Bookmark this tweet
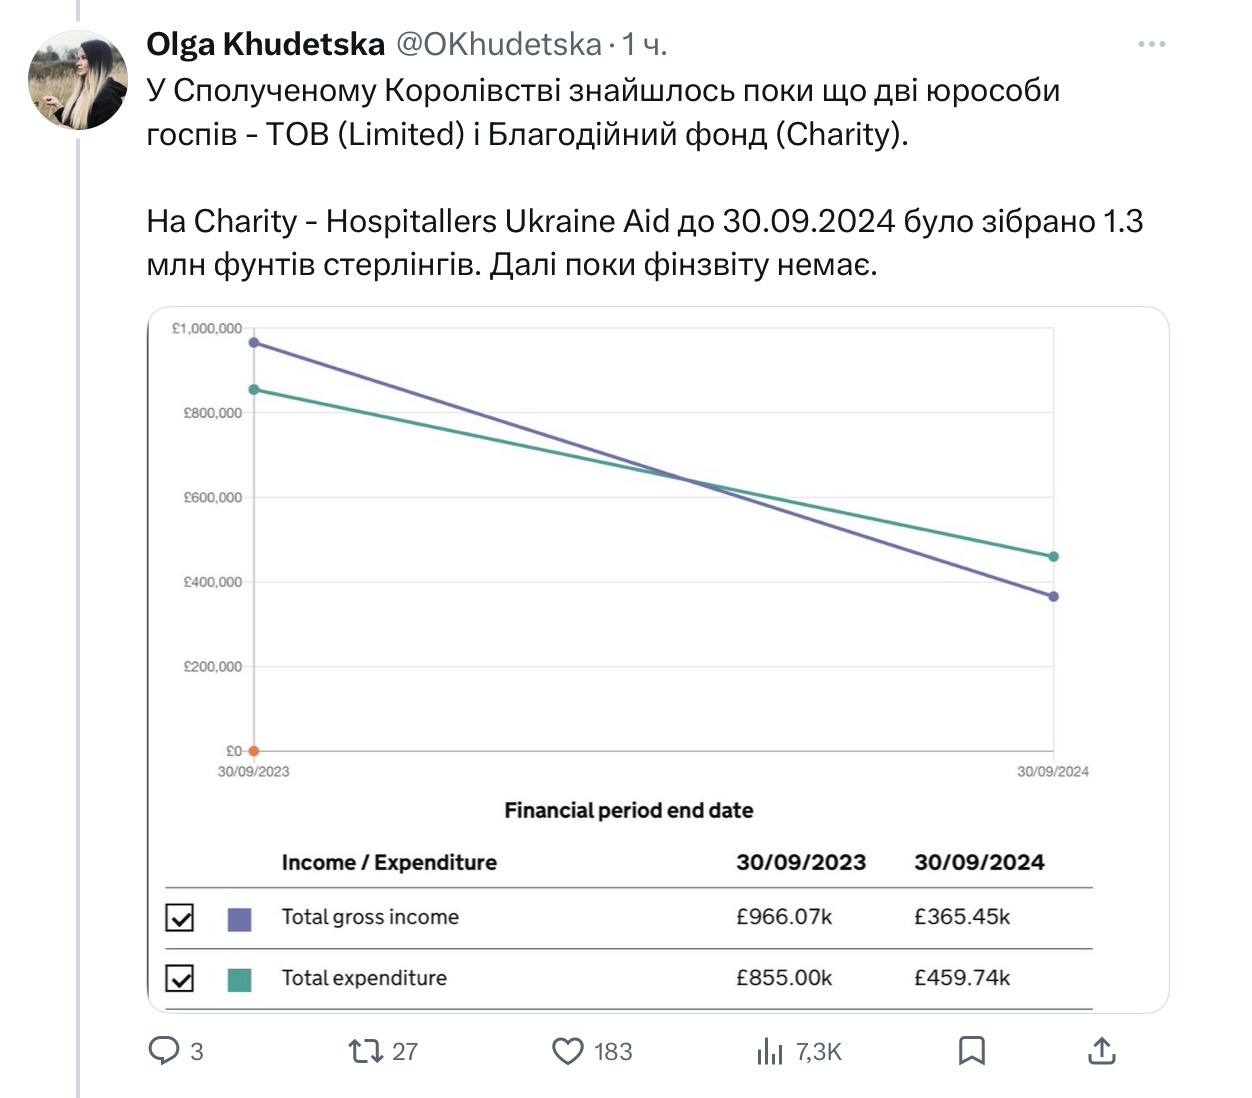 coord(971,1050)
